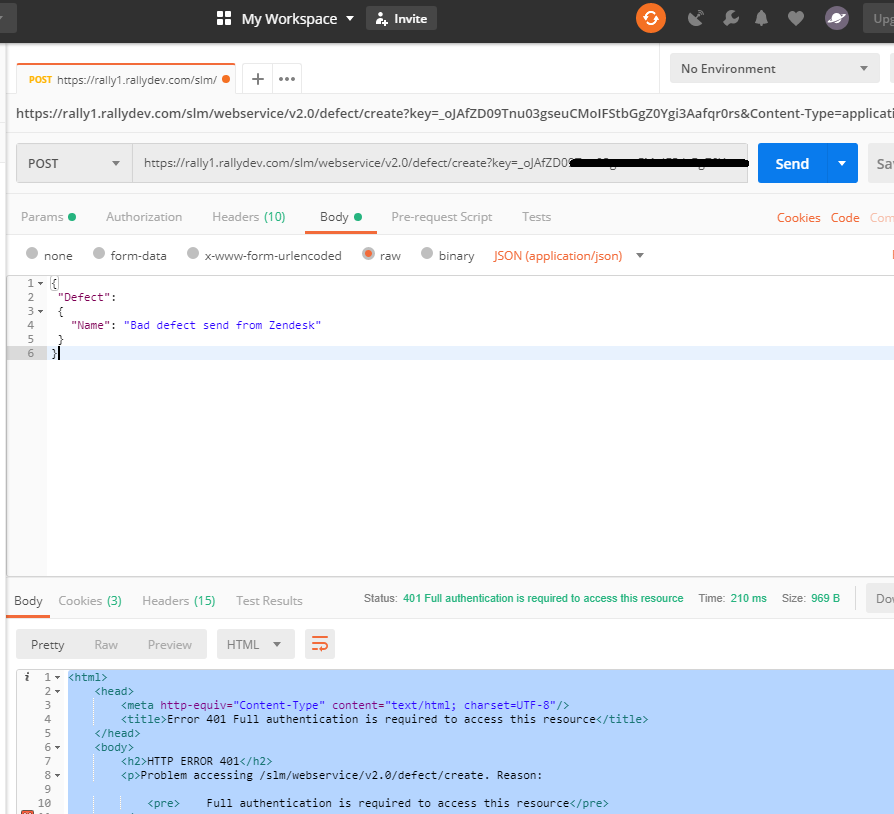Open the No Environment dropdown

coord(773,67)
